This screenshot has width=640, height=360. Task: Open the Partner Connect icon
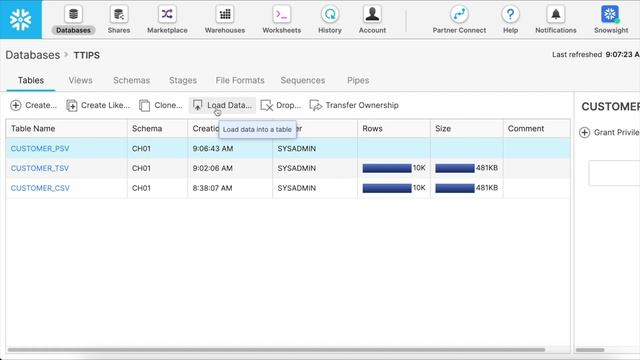pos(459,14)
